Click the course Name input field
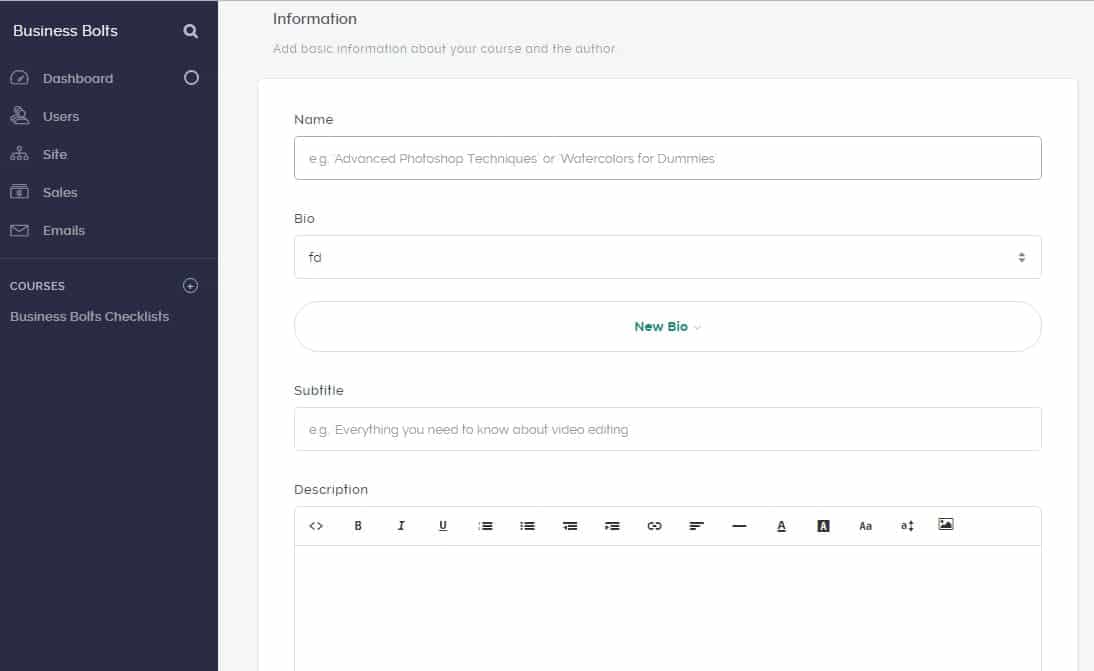 [x=667, y=158]
